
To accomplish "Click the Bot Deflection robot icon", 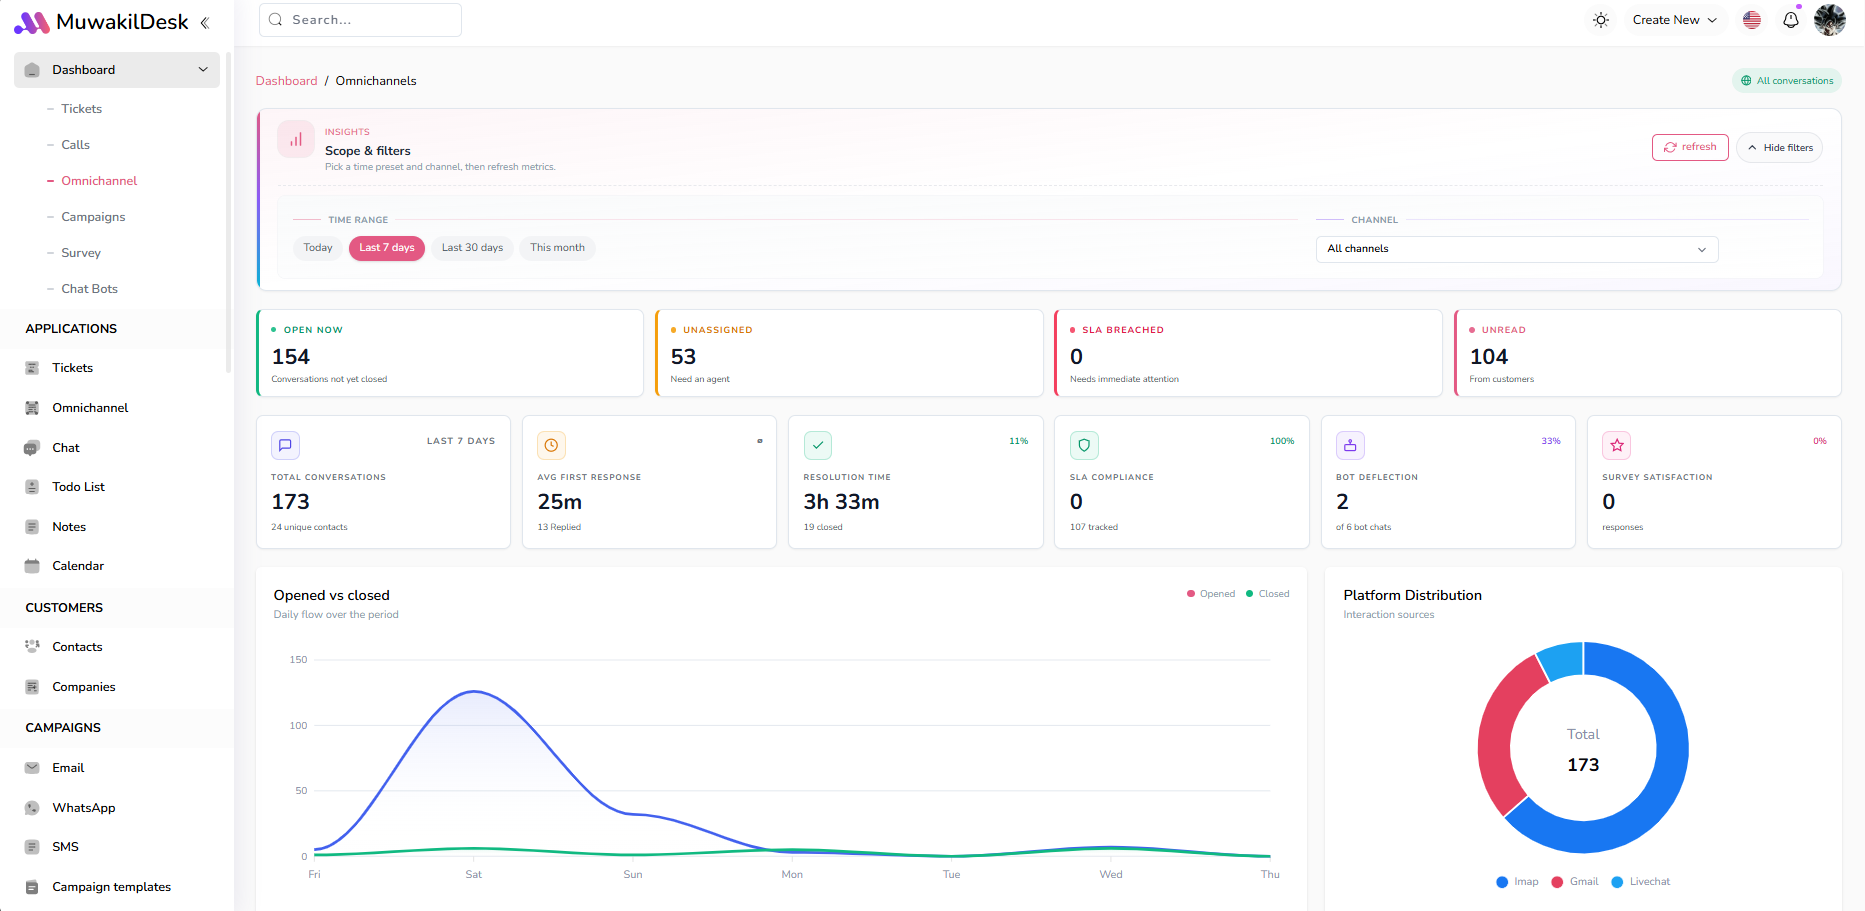I will pos(1350,445).
